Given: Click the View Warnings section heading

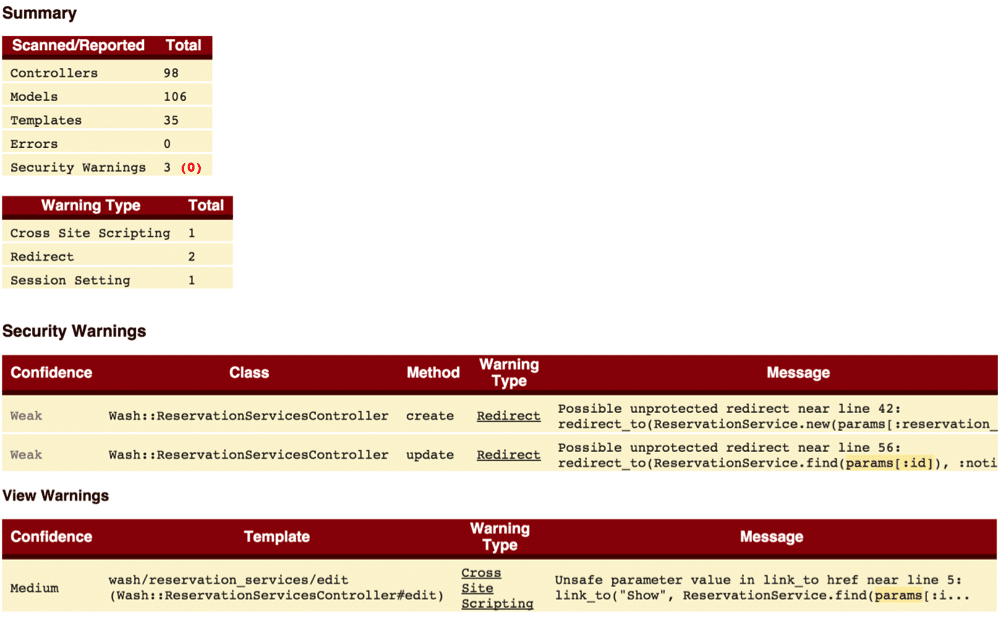Looking at the screenshot, I should point(55,496).
